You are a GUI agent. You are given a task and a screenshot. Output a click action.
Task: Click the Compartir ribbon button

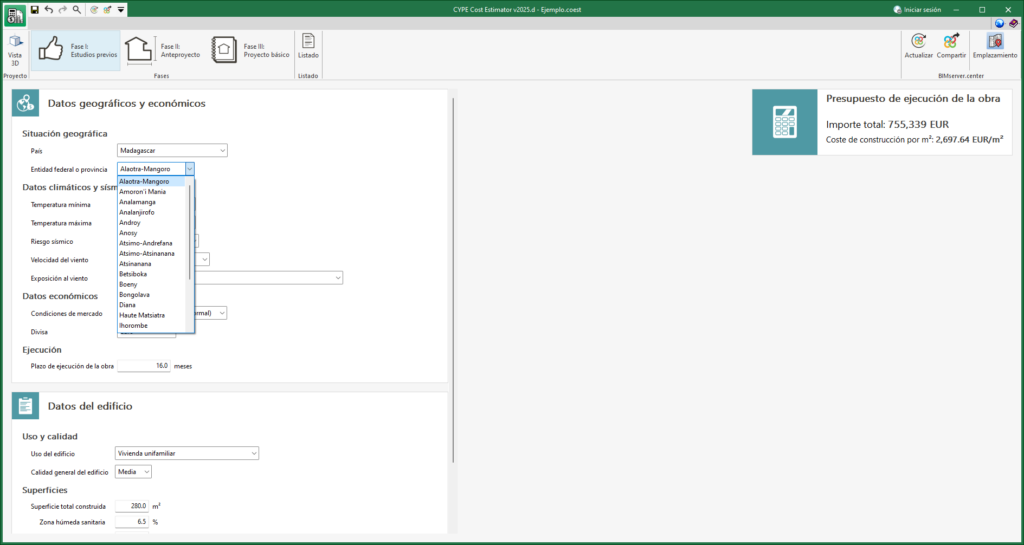[951, 46]
